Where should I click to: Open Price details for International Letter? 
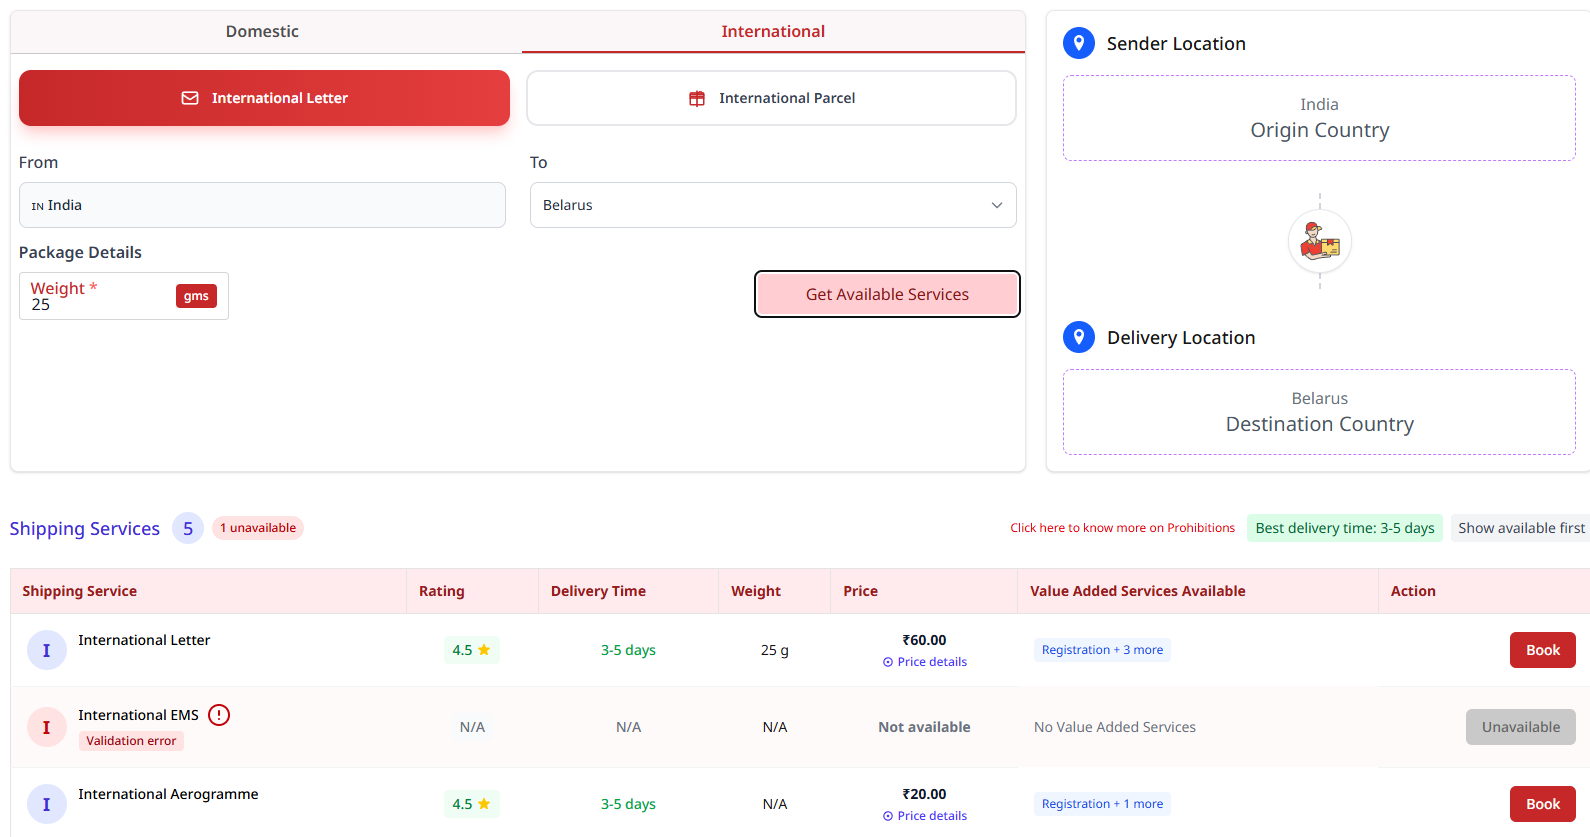925,662
